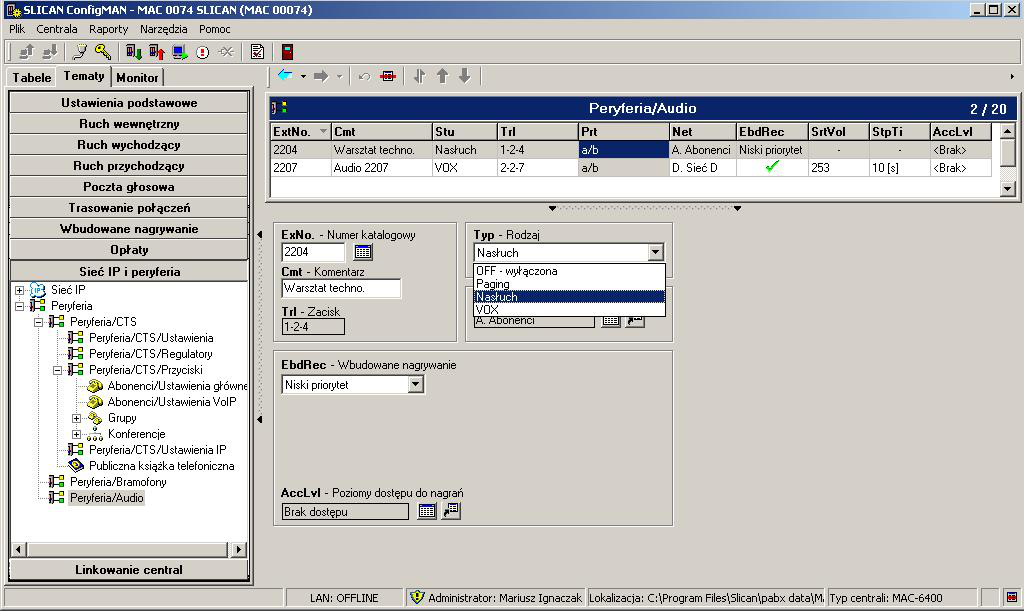The width and height of the screenshot is (1024, 611).
Task: Click the Cmt Komentarz input field
Action: point(341,288)
